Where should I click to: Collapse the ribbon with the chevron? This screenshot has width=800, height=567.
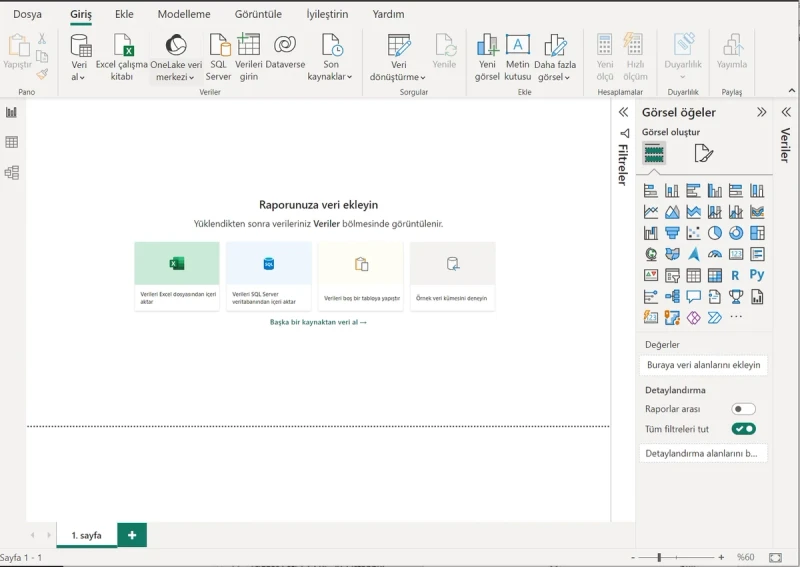point(791,90)
